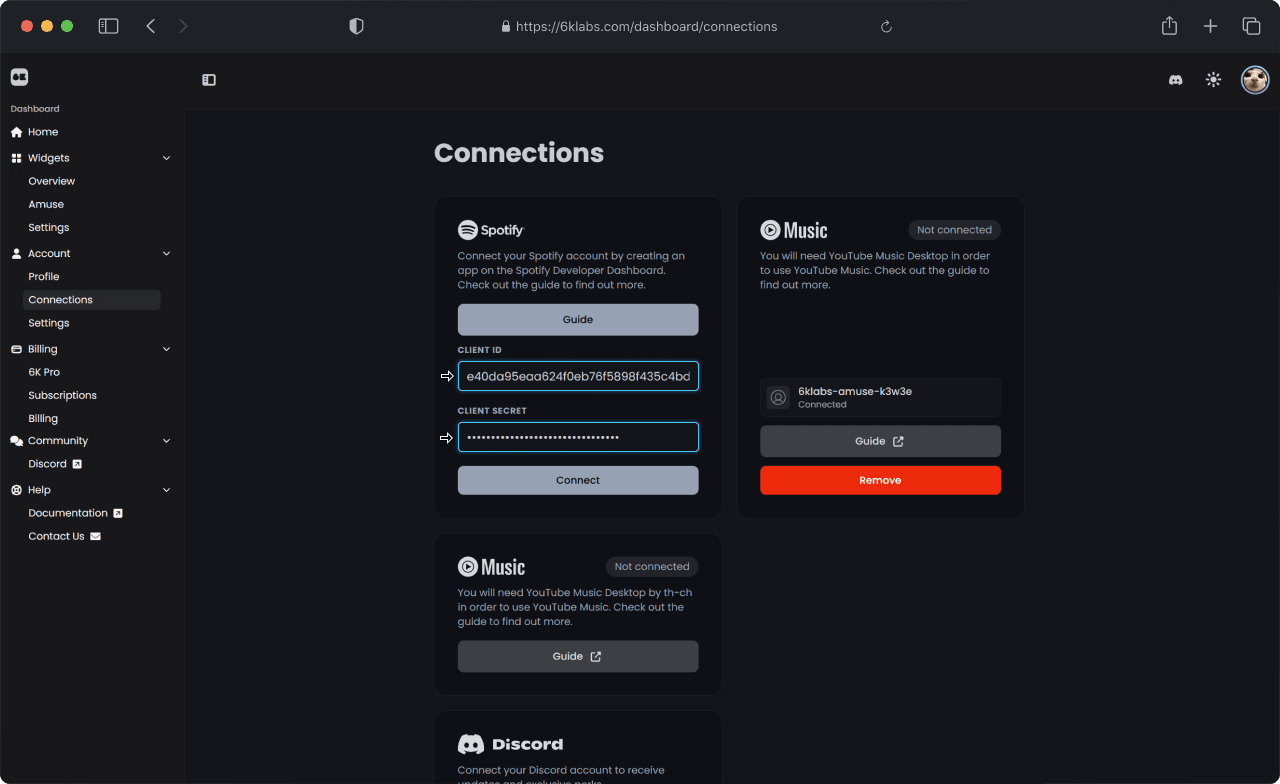
Task: Open Discord icon in top header
Action: (x=1176, y=80)
